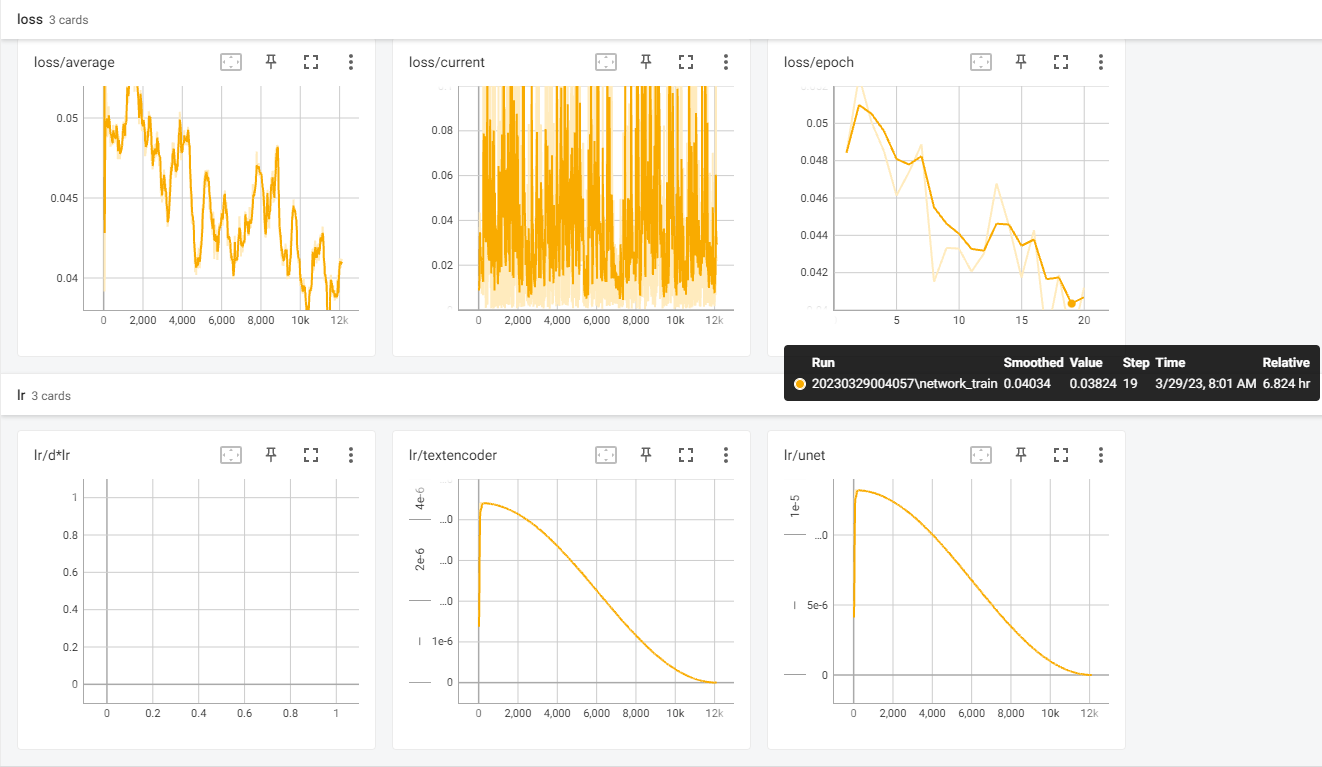Click the lr/textencoder card title
The image size is (1322, 767).
coord(453,455)
